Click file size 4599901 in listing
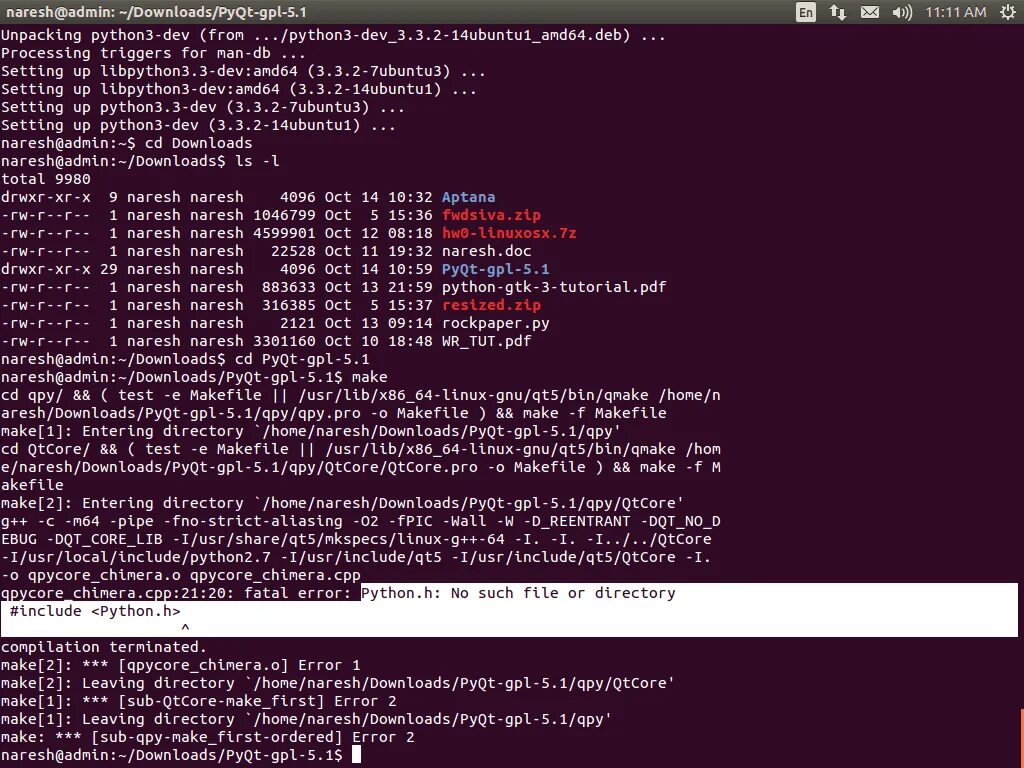 tap(284, 233)
